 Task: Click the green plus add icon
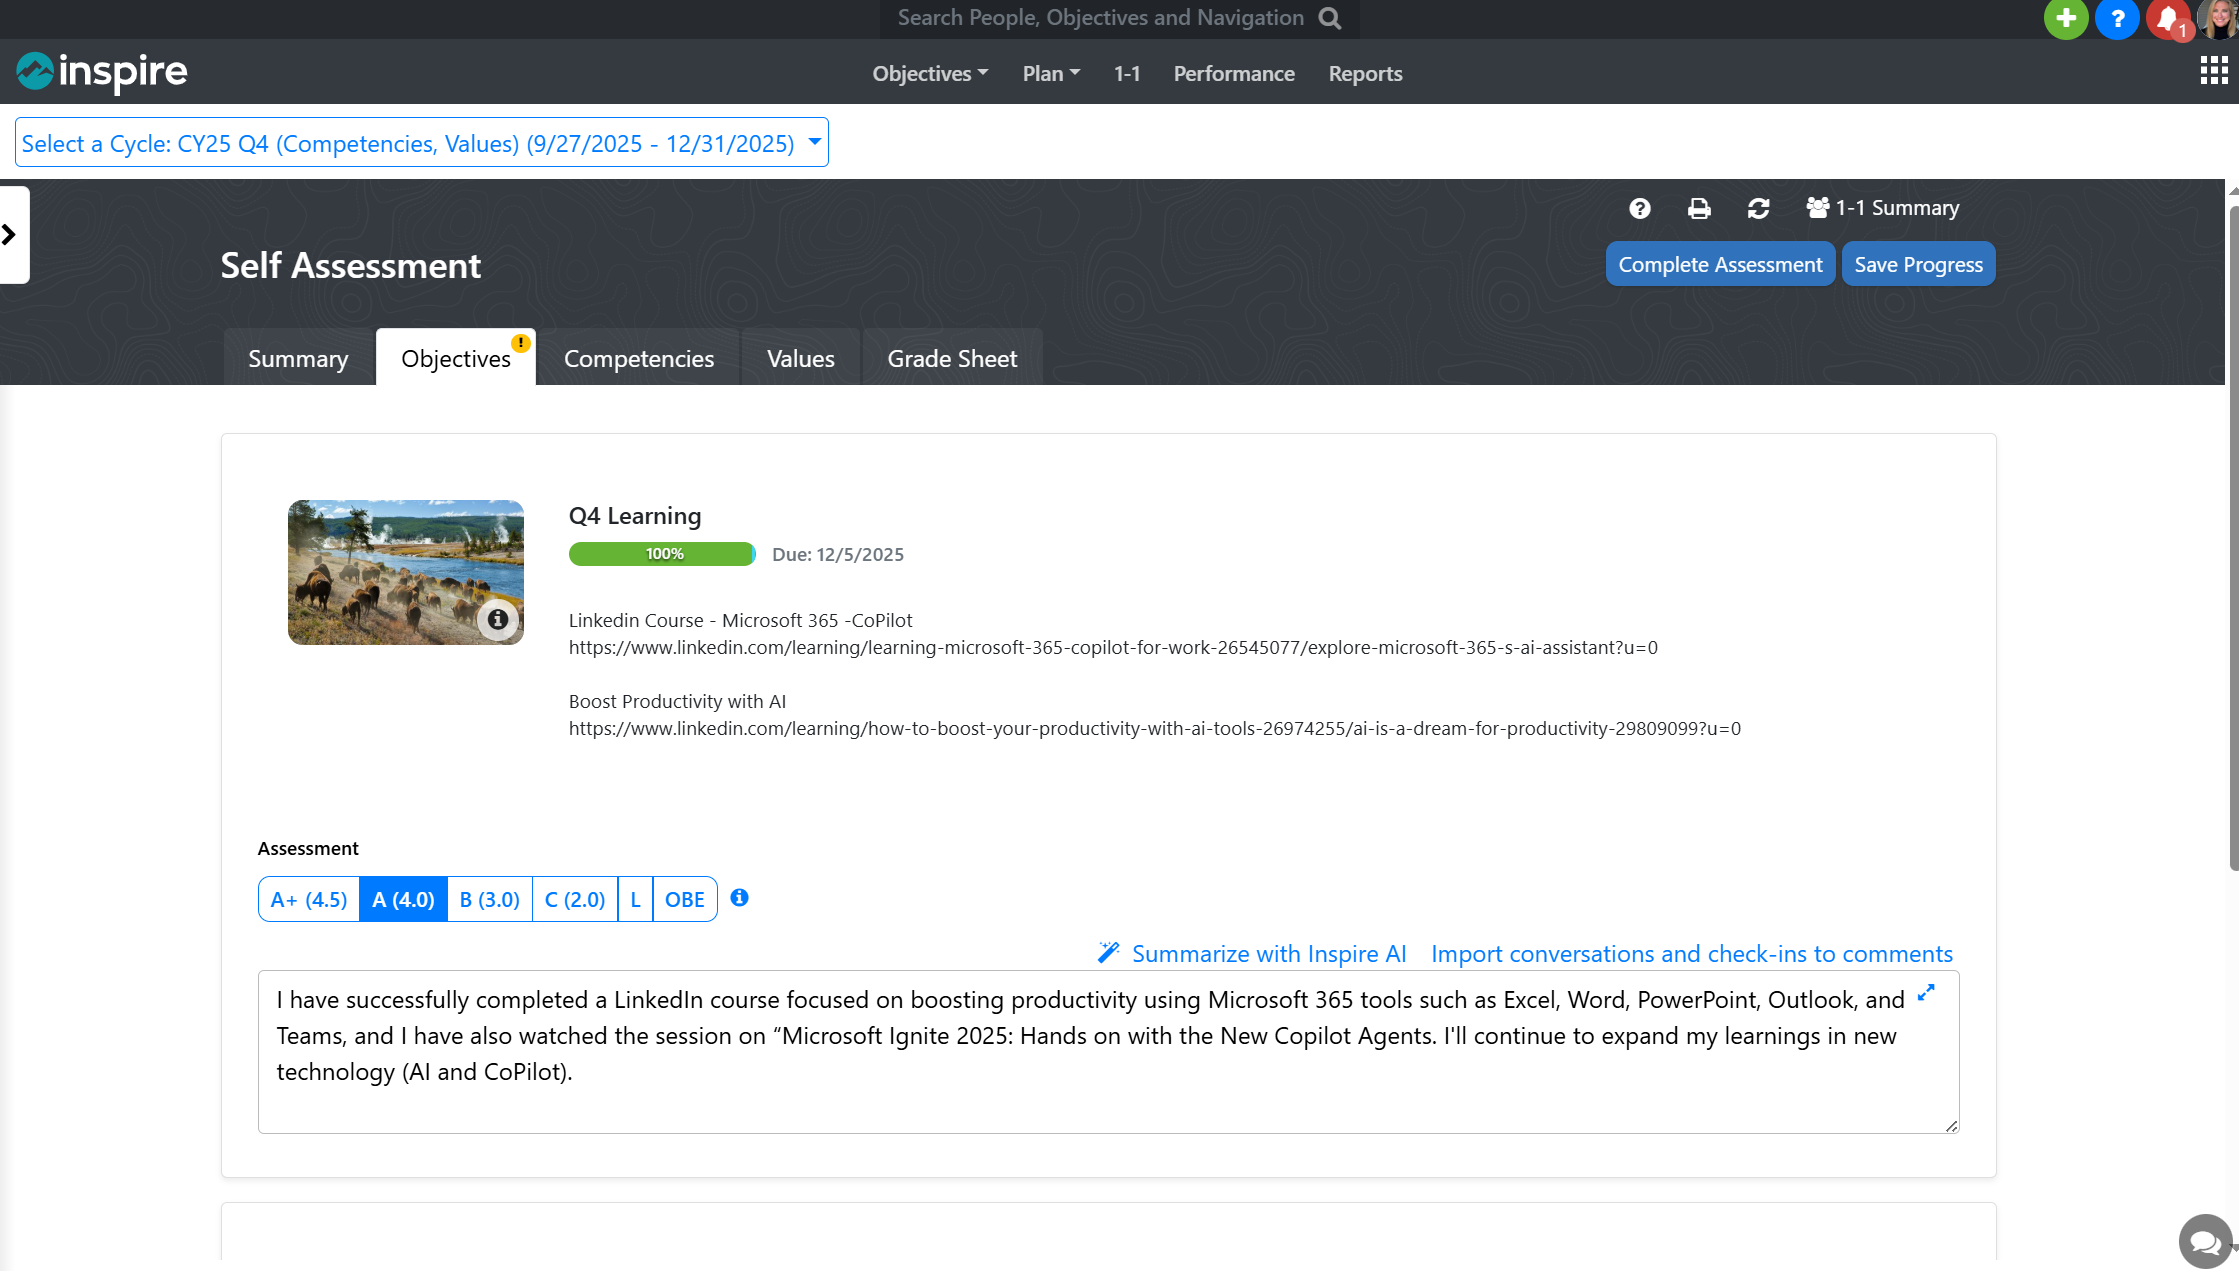(2065, 18)
